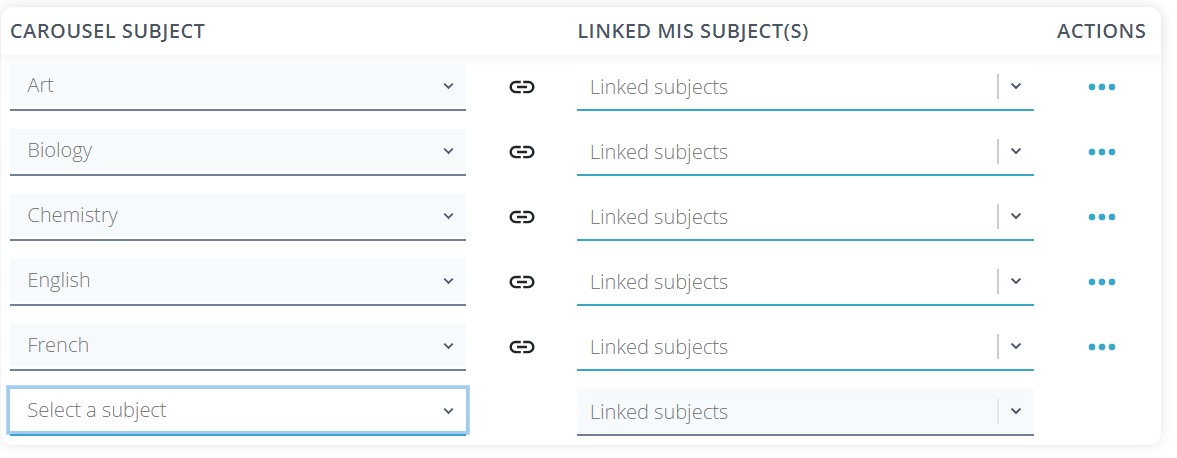Image resolution: width=1177 pixels, height=458 pixels.
Task: Open the Biology carousel subject dropdown
Action: 237,151
